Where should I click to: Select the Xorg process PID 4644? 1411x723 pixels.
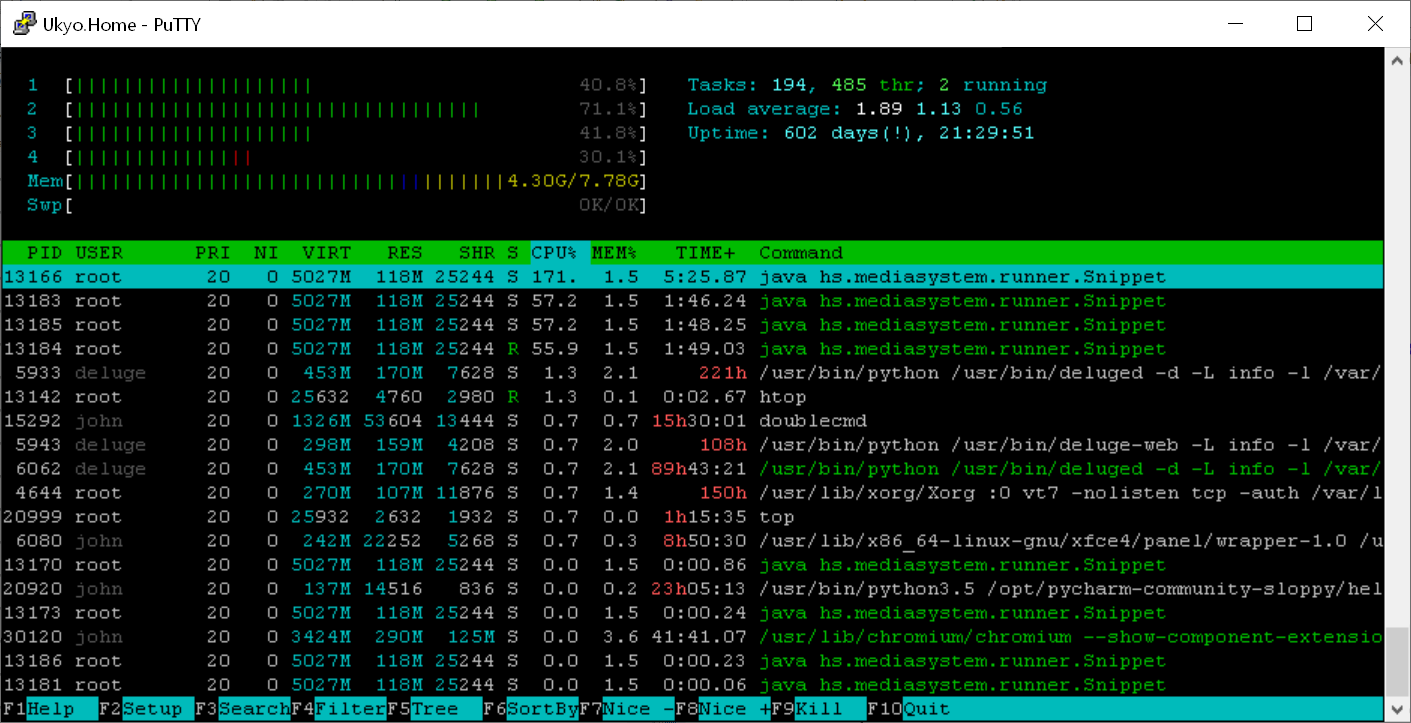(x=693, y=493)
